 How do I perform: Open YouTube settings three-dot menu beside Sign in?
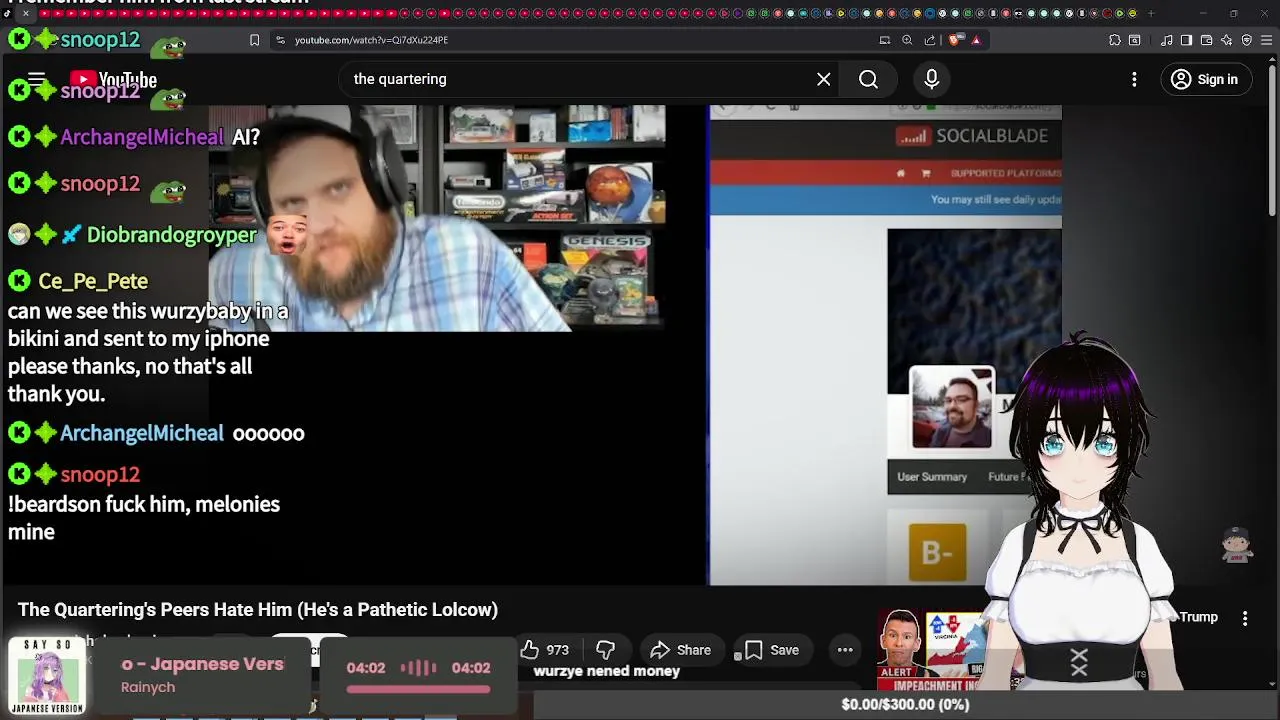pyautogui.click(x=1134, y=79)
